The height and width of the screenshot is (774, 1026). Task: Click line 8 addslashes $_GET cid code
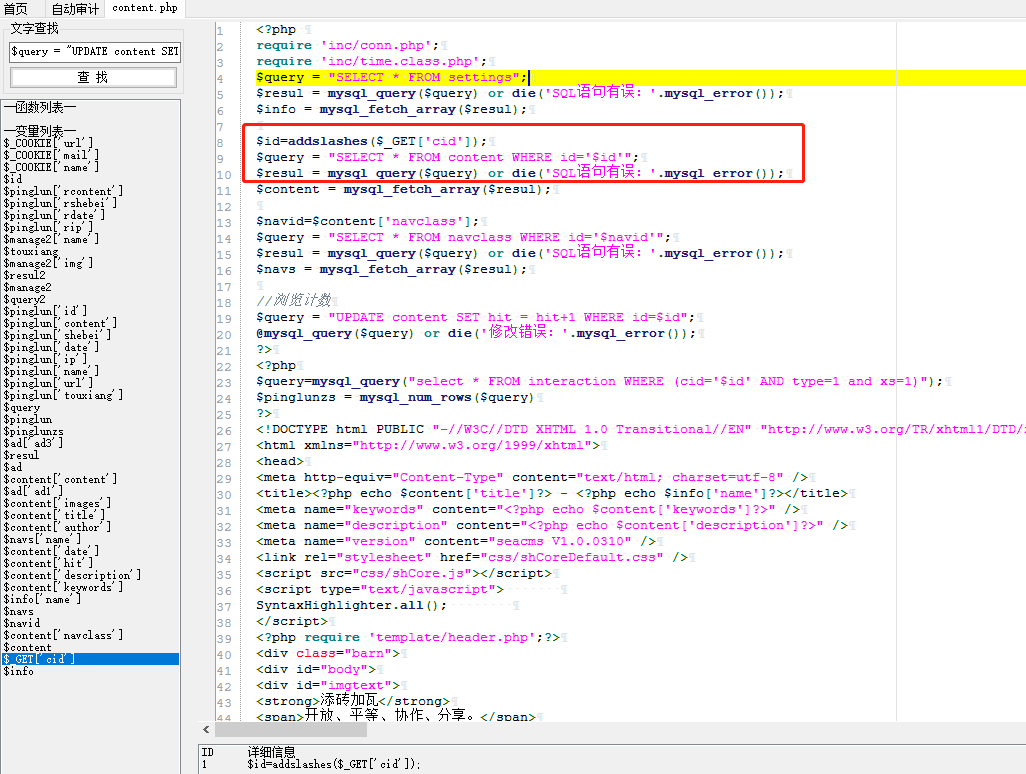tap(371, 141)
